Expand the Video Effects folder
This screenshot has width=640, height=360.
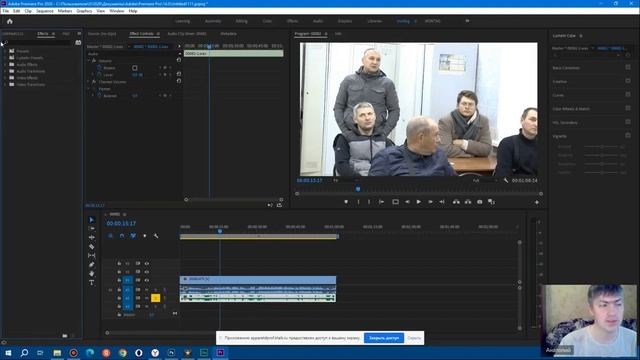(x=5, y=78)
